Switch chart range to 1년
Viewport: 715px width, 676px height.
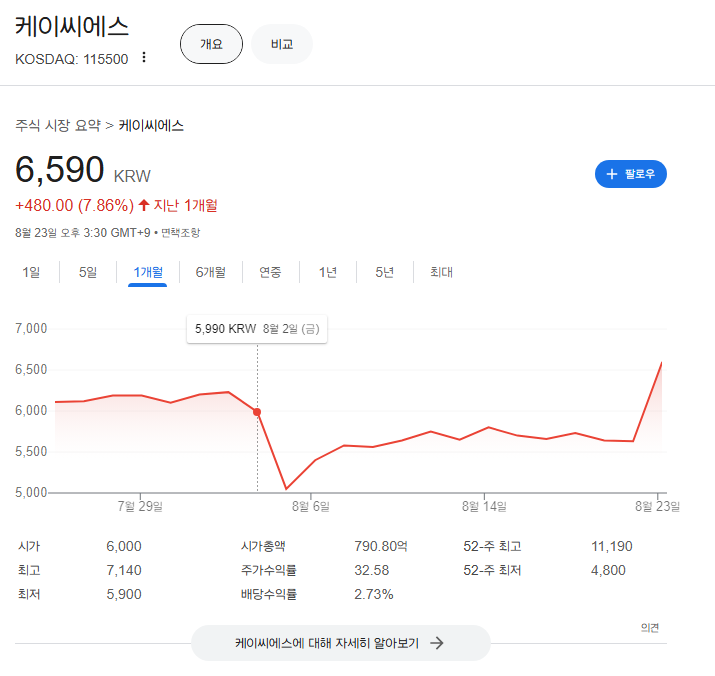point(328,272)
